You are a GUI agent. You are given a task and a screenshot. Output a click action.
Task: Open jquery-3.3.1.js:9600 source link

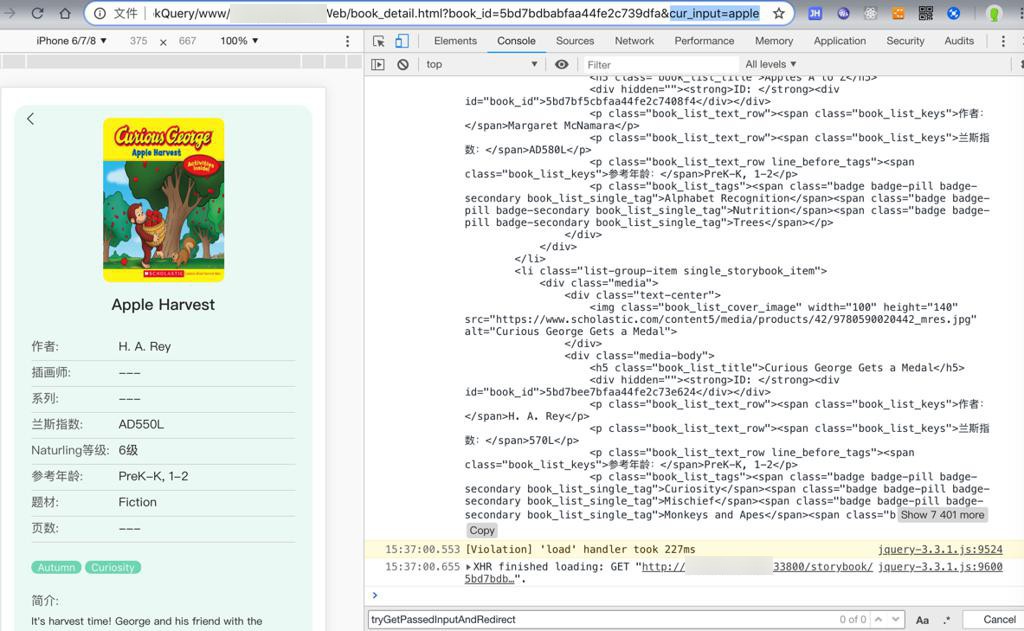pyautogui.click(x=940, y=566)
